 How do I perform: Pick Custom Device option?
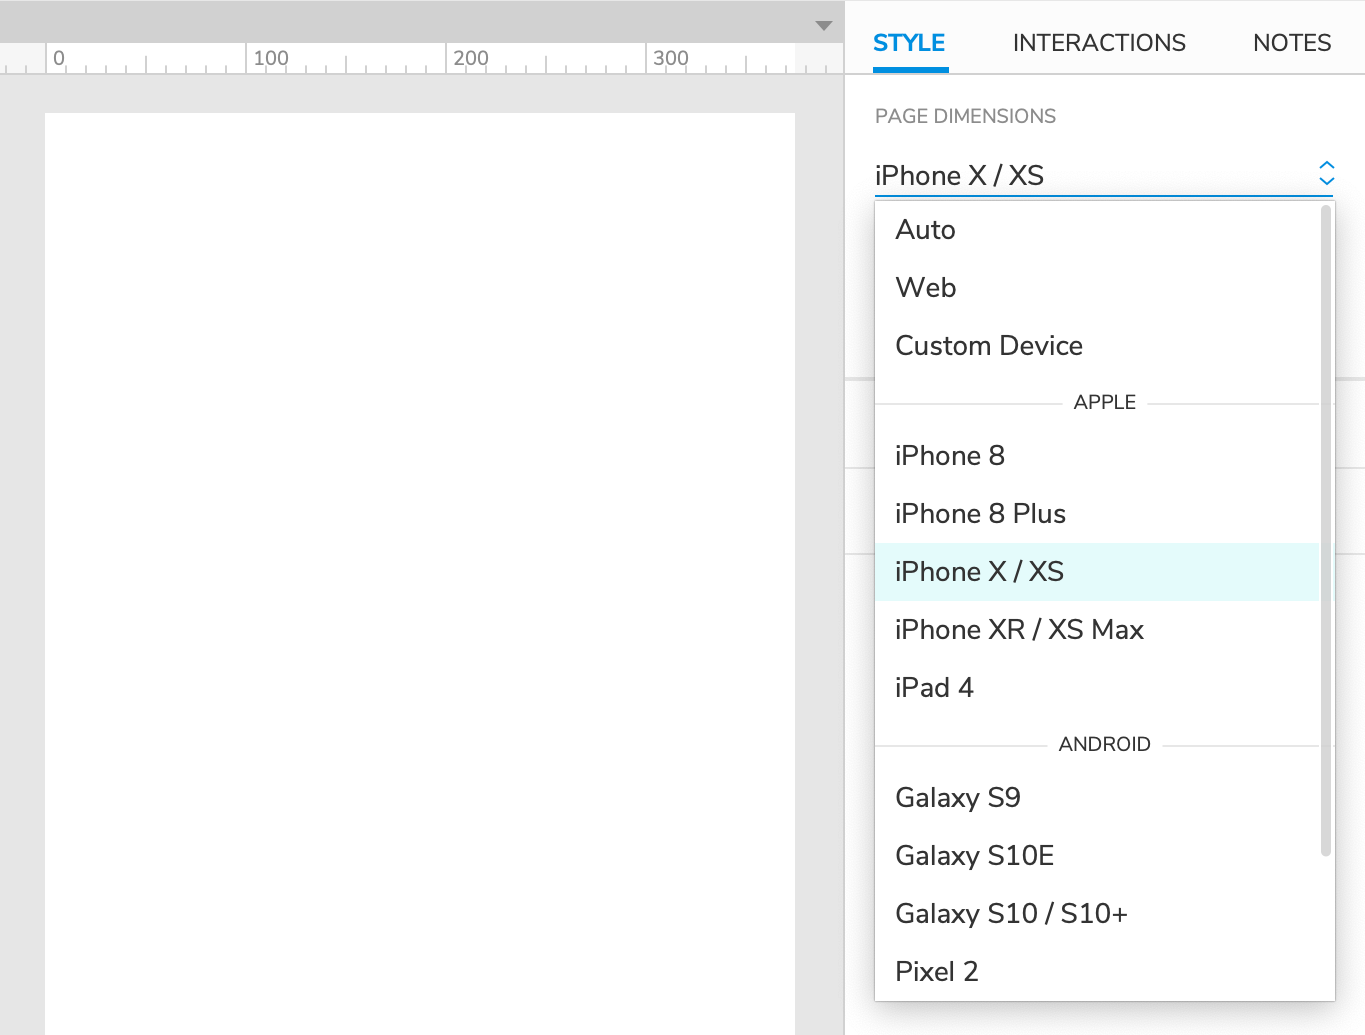click(1097, 346)
